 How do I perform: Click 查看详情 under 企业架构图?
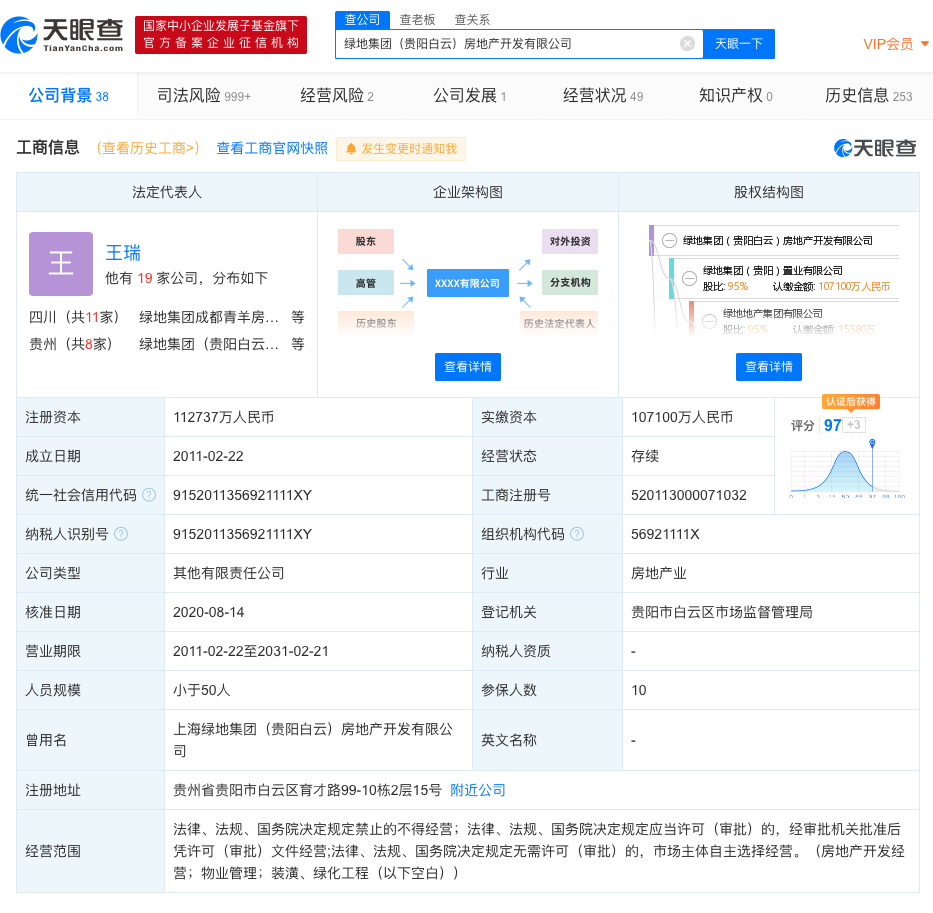(468, 367)
